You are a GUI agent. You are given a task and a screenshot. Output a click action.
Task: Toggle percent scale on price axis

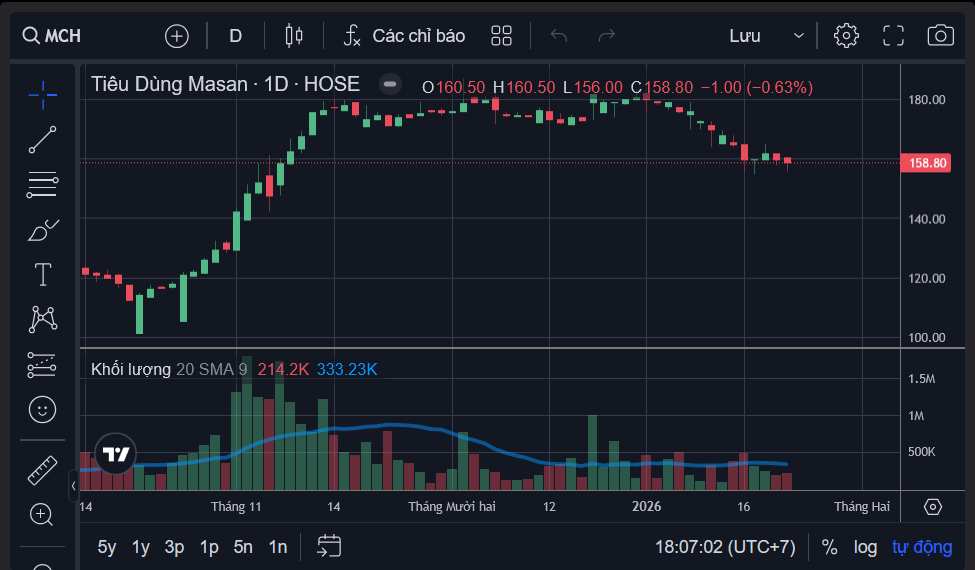click(829, 547)
